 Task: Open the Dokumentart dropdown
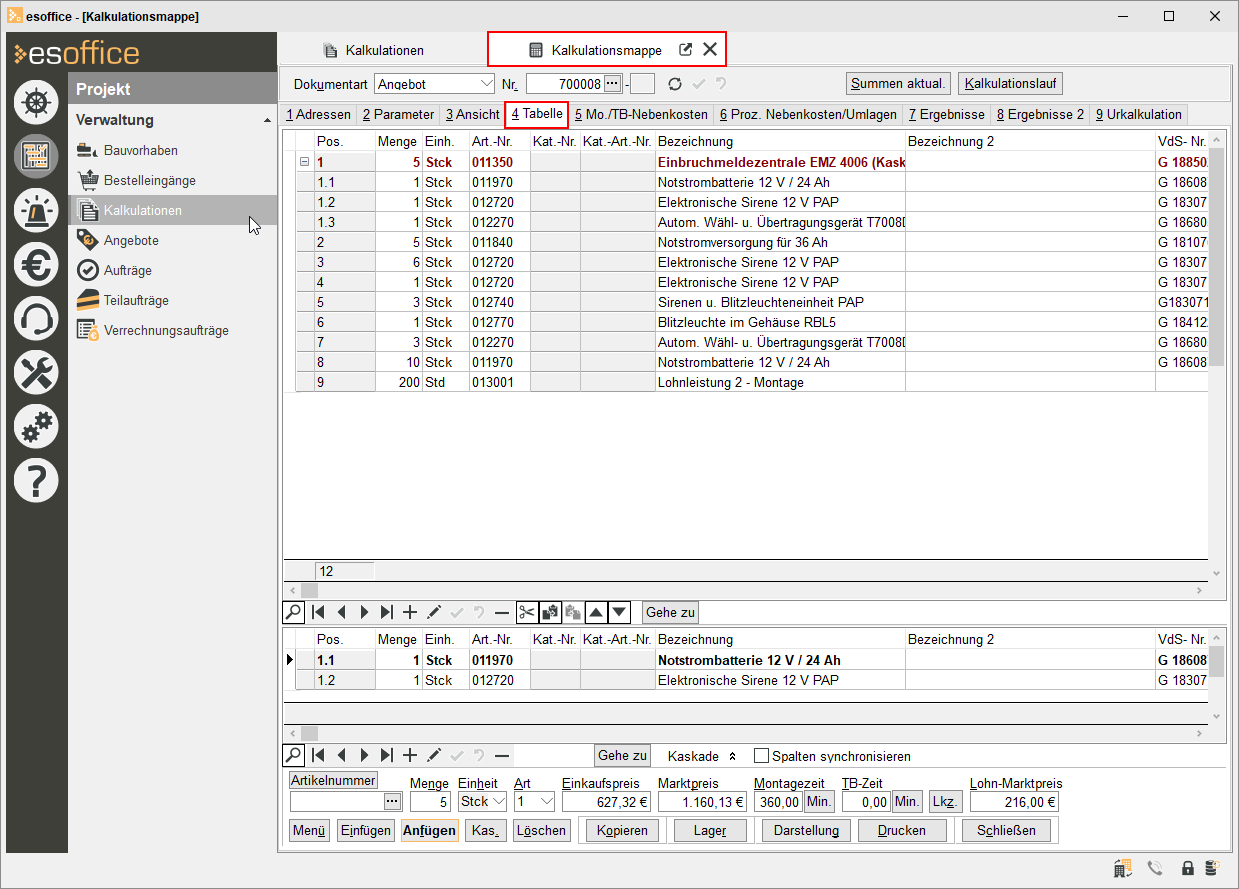(486, 84)
